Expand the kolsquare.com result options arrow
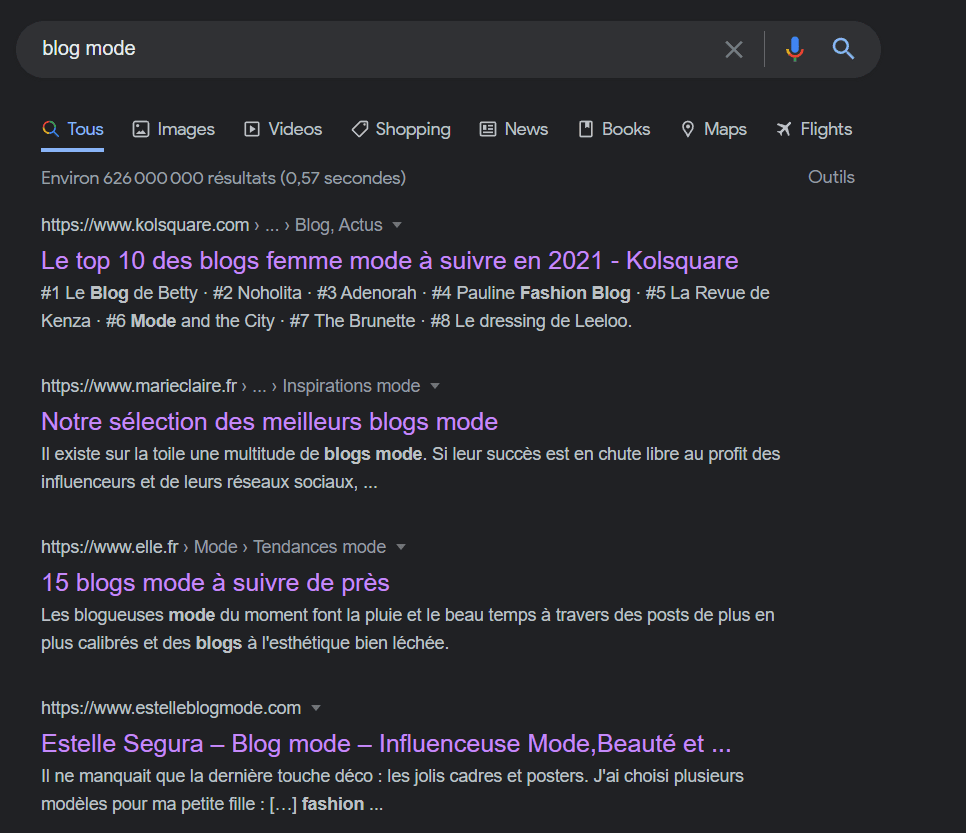 [x=397, y=226]
